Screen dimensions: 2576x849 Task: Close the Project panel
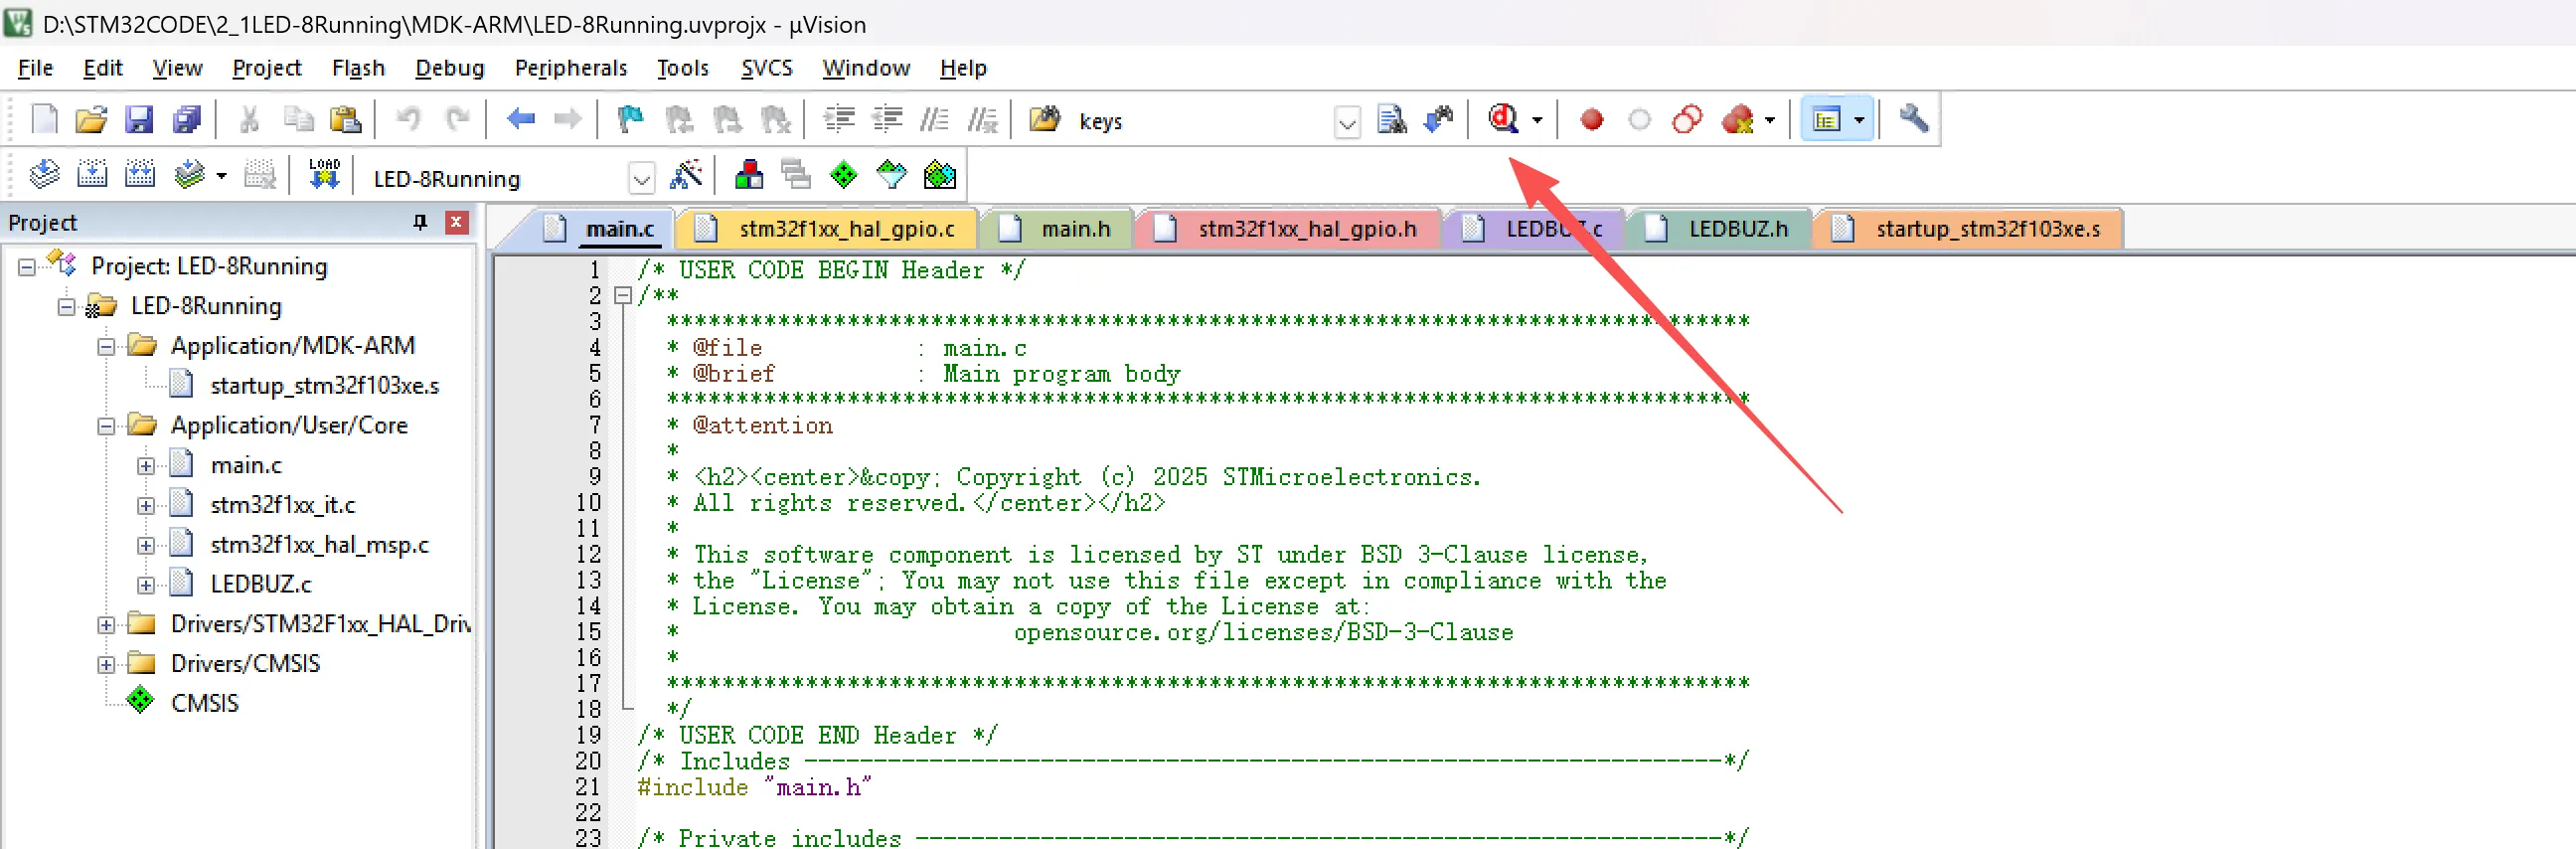point(456,222)
